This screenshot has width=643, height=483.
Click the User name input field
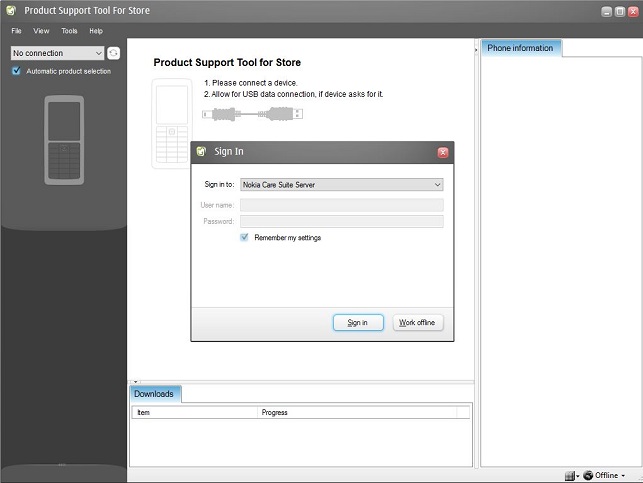click(341, 205)
